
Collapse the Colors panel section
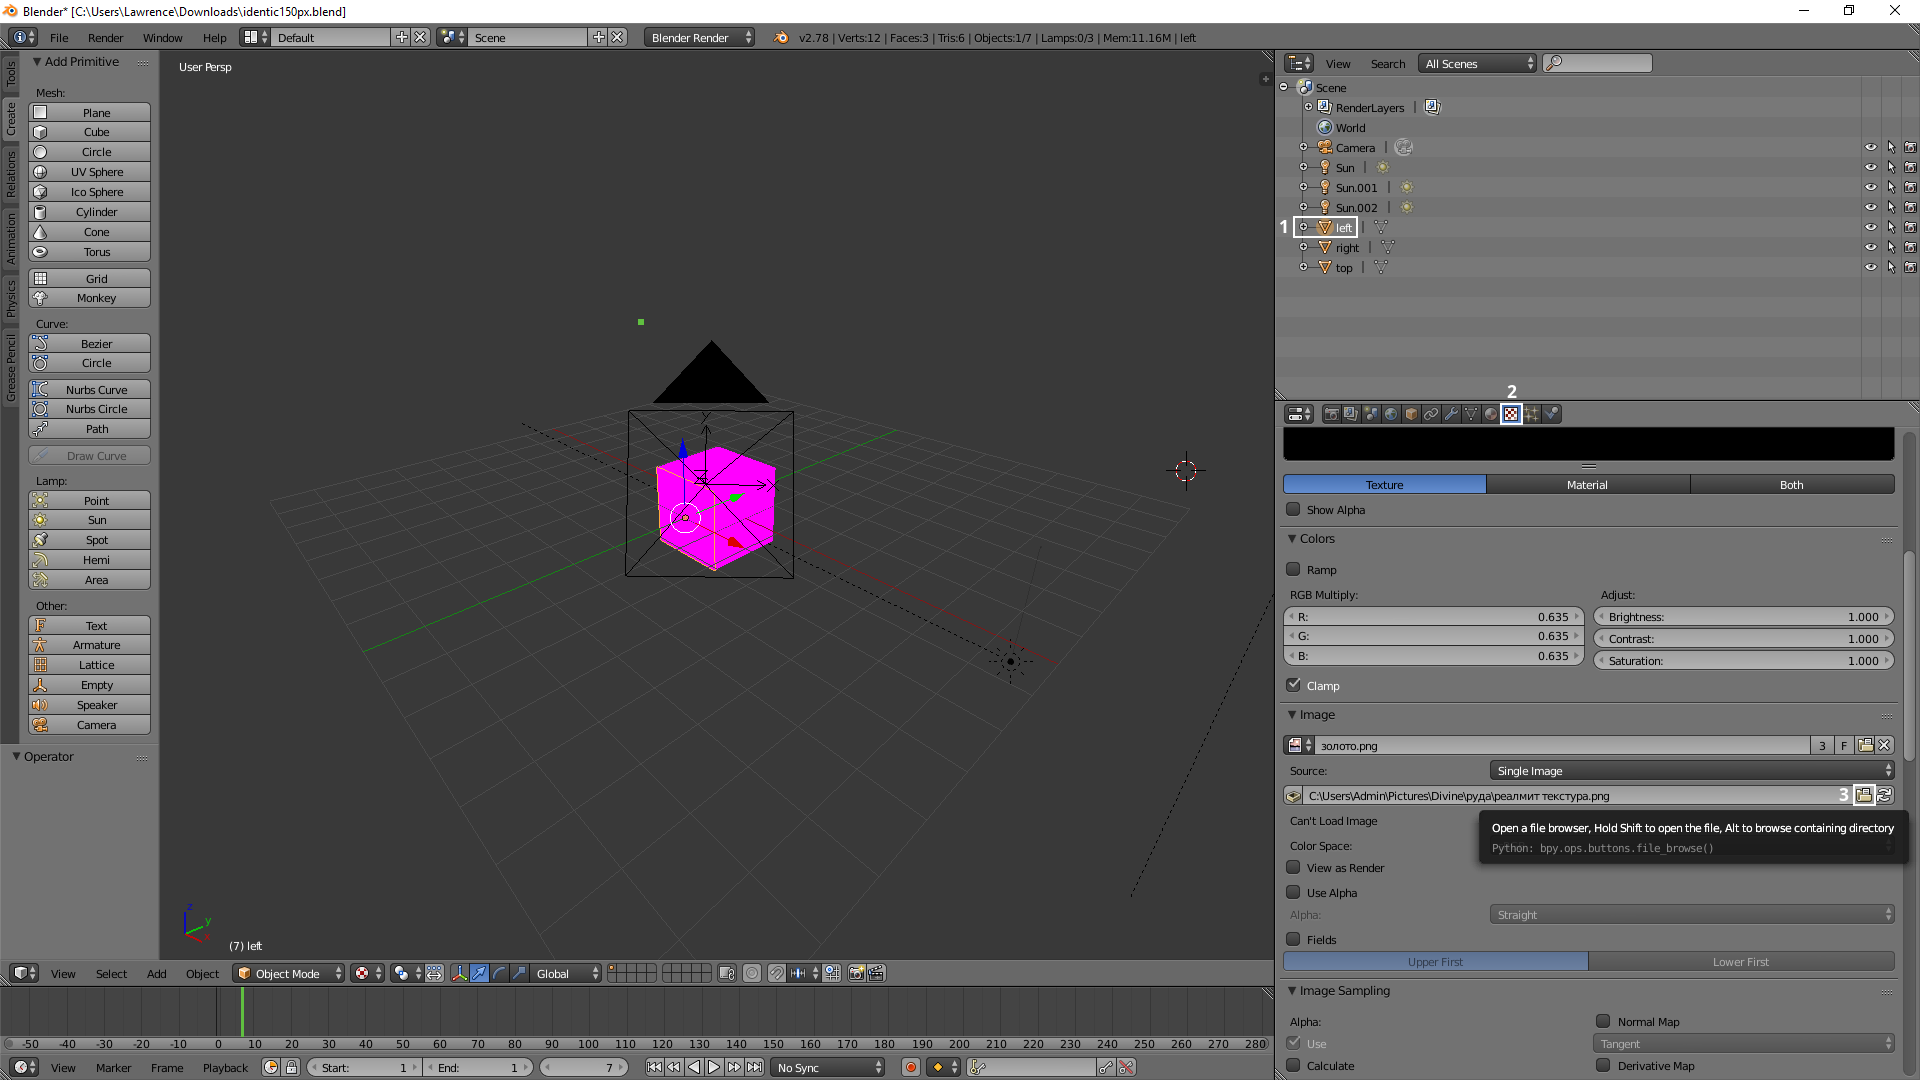pyautogui.click(x=1315, y=539)
